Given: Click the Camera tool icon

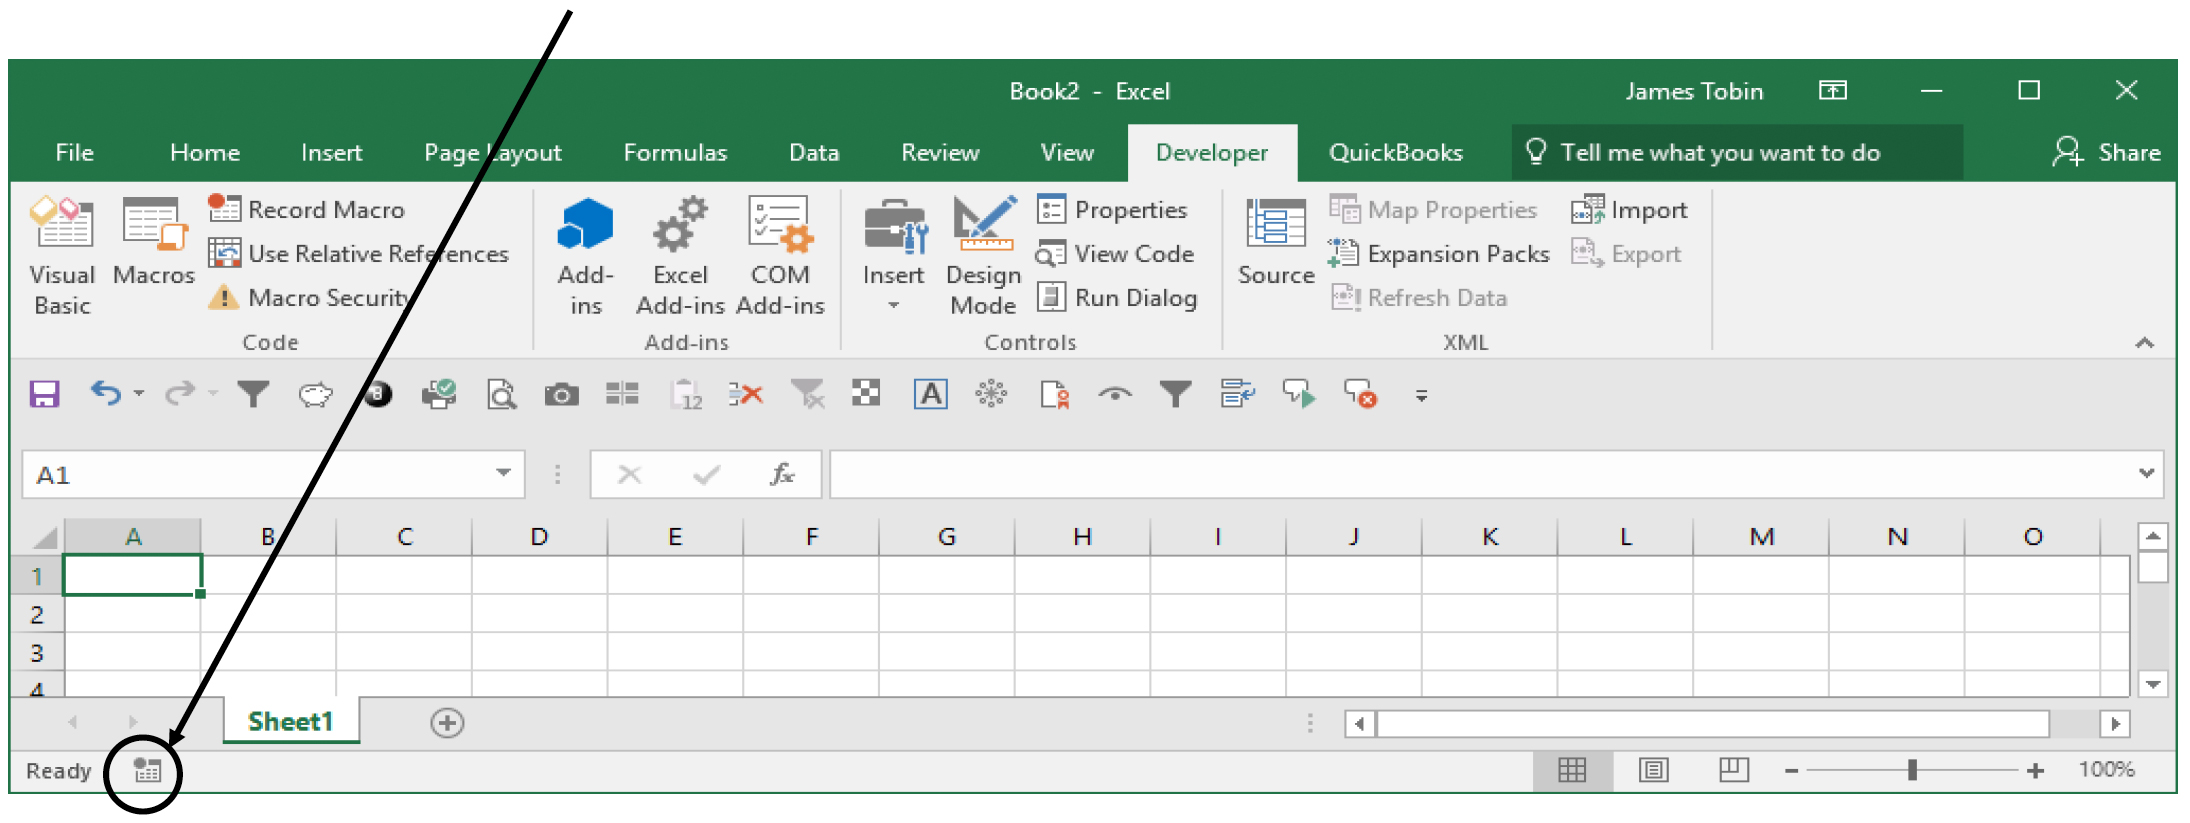Looking at the screenshot, I should 561,395.
